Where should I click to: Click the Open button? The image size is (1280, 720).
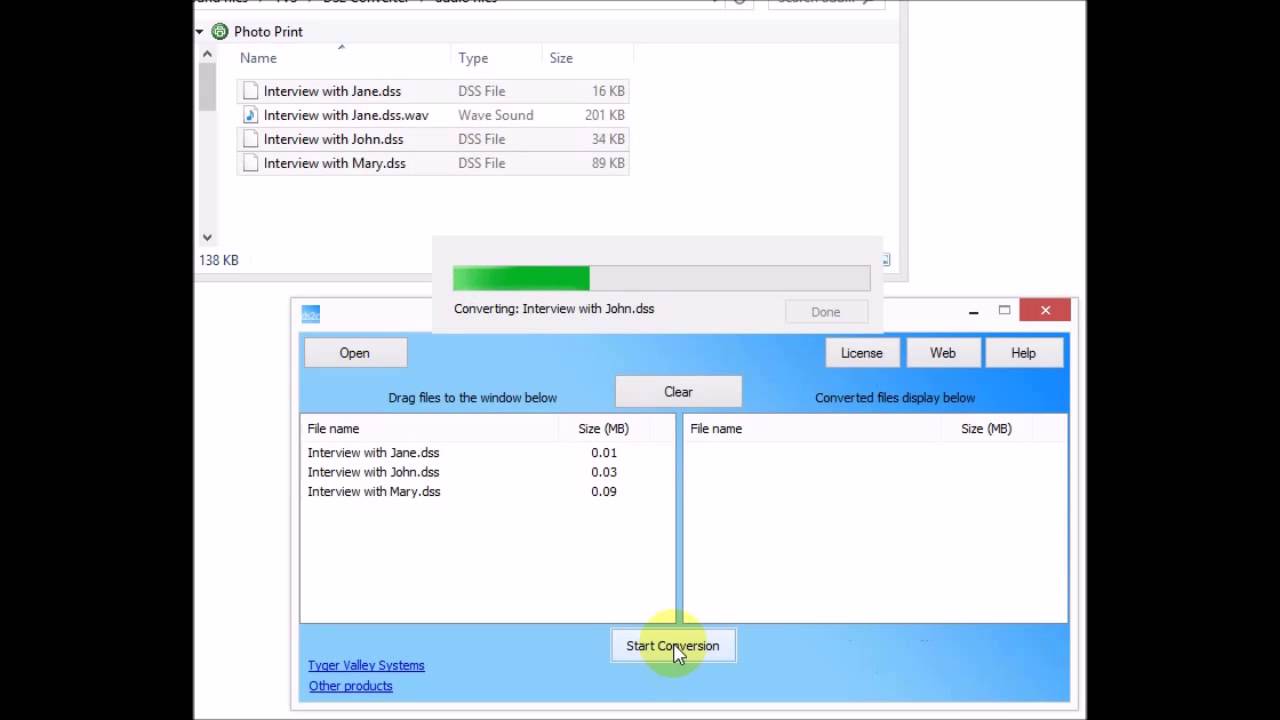click(355, 353)
